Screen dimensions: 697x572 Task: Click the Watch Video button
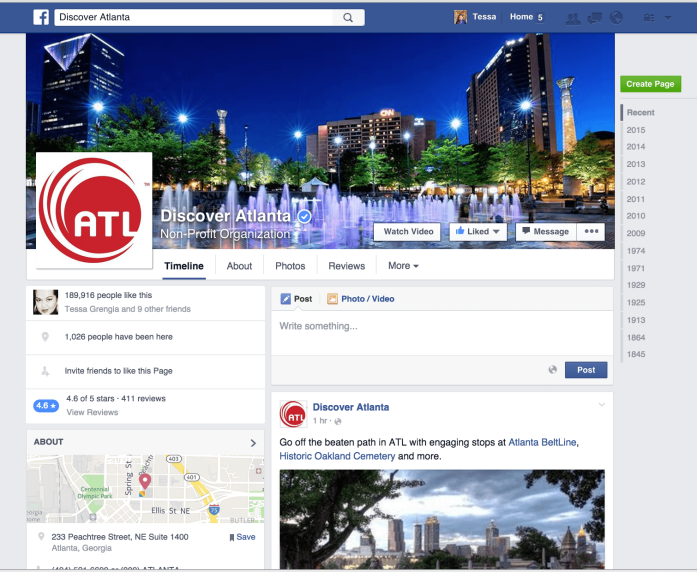pos(407,232)
